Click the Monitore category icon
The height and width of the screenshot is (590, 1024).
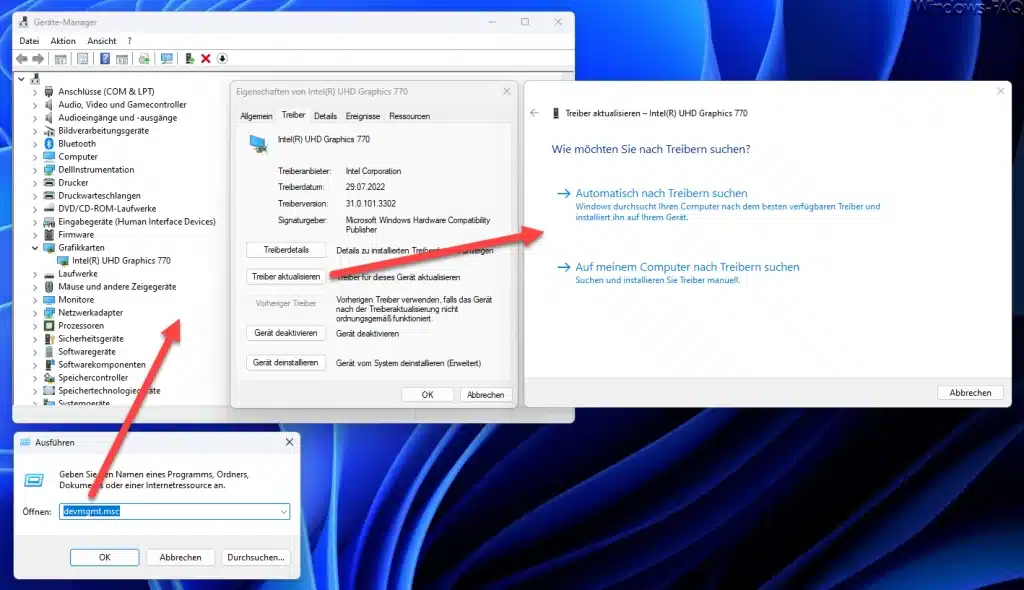click(x=49, y=300)
